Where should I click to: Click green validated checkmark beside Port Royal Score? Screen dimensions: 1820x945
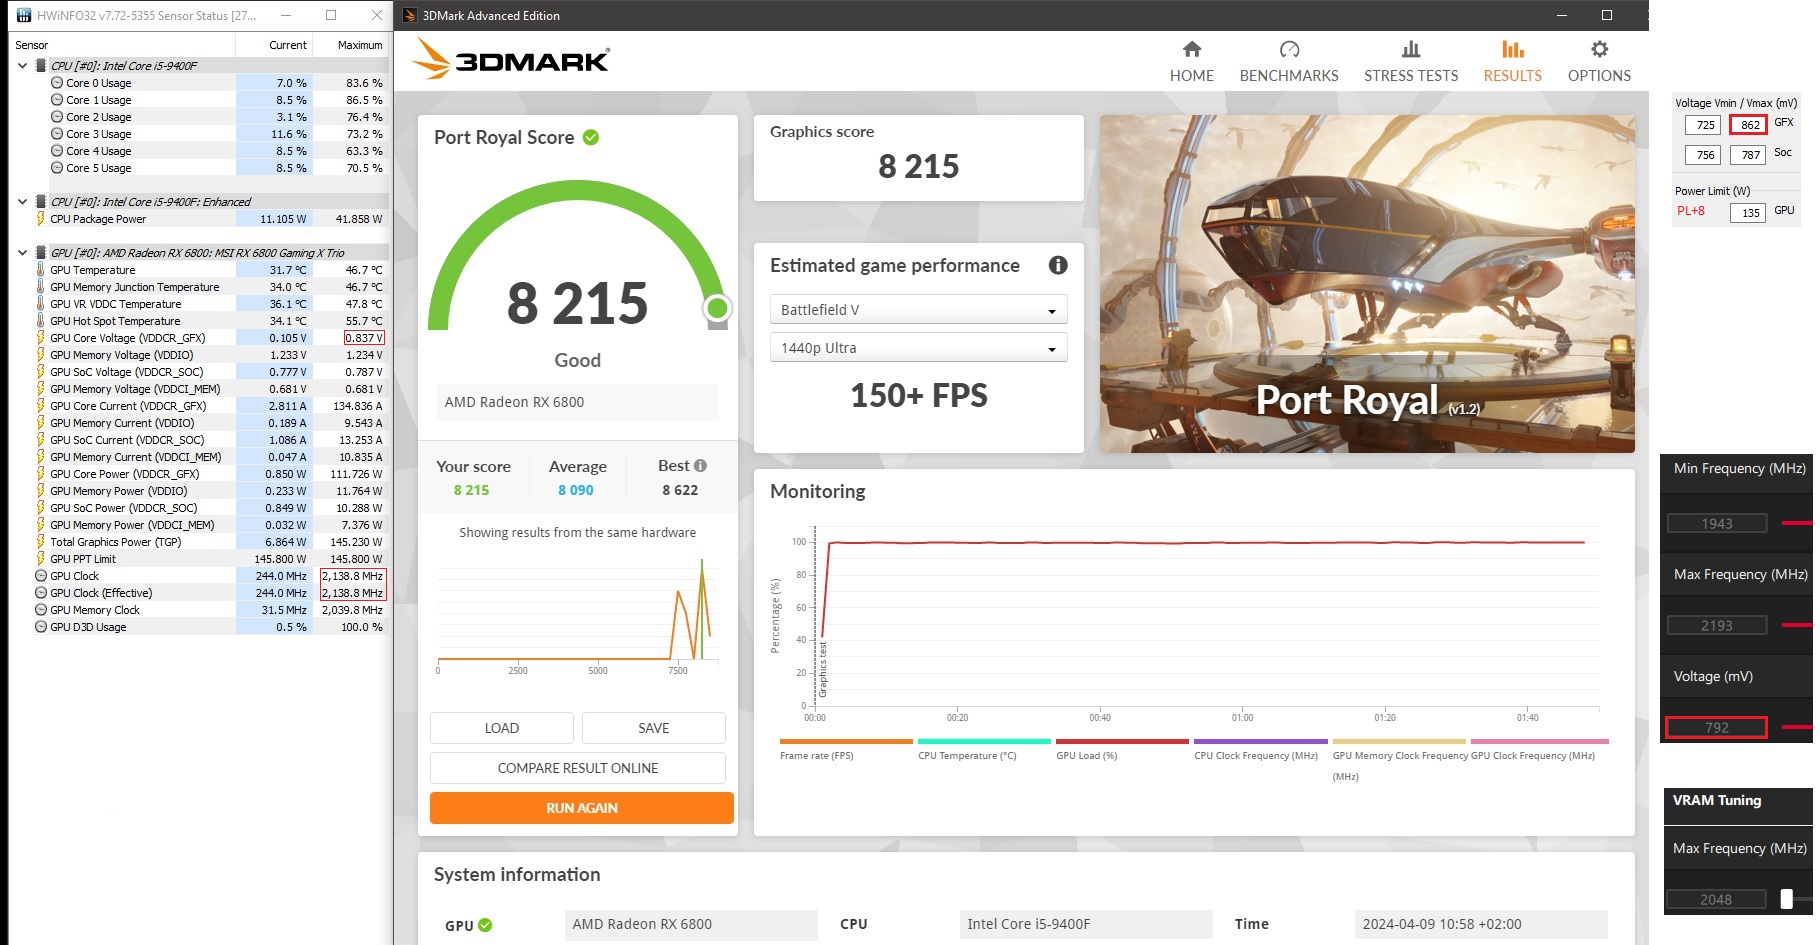click(x=591, y=137)
